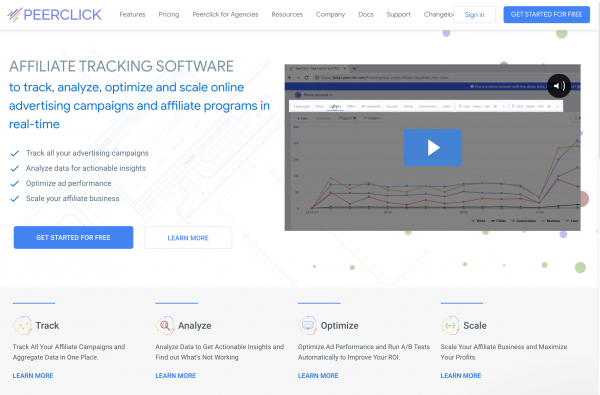Toggle the video sound icon
600x395 pixels.
coord(559,86)
